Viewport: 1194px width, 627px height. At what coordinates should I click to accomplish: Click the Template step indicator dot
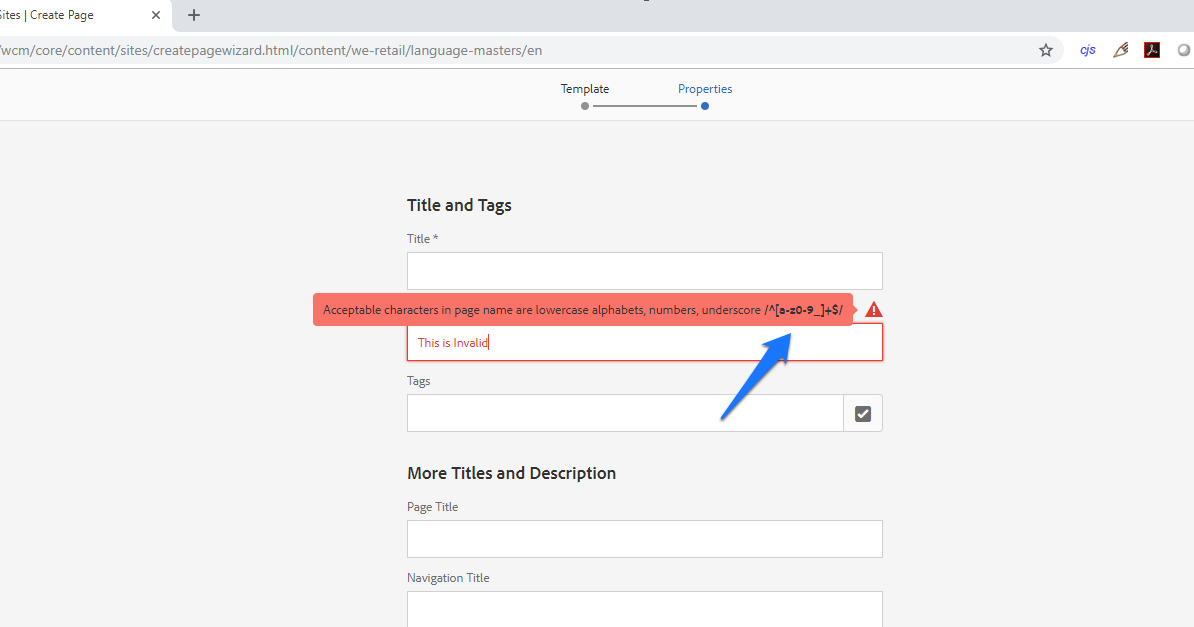(584, 106)
